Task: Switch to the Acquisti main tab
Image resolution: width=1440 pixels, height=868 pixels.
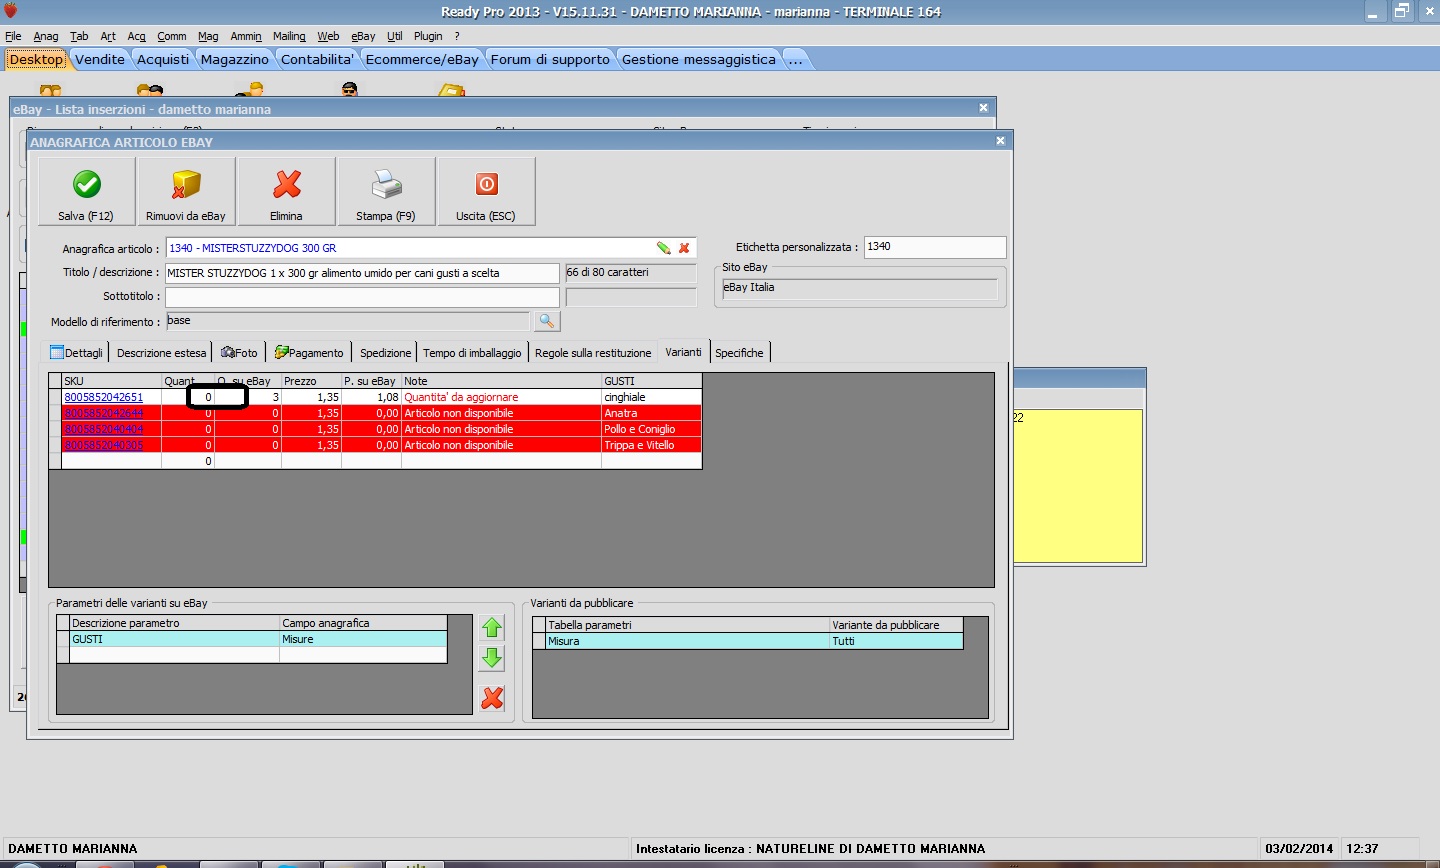Action: click(x=163, y=59)
